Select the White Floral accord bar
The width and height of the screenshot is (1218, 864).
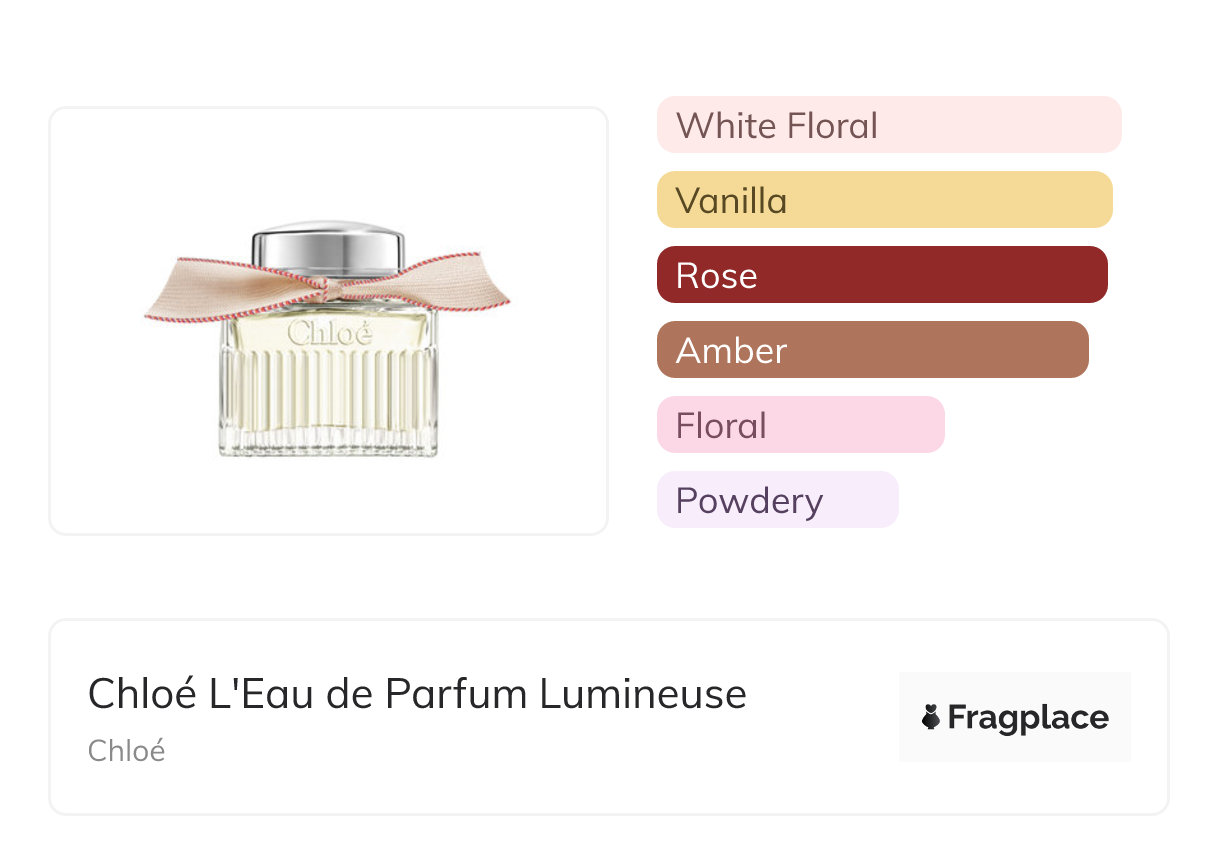(x=888, y=125)
